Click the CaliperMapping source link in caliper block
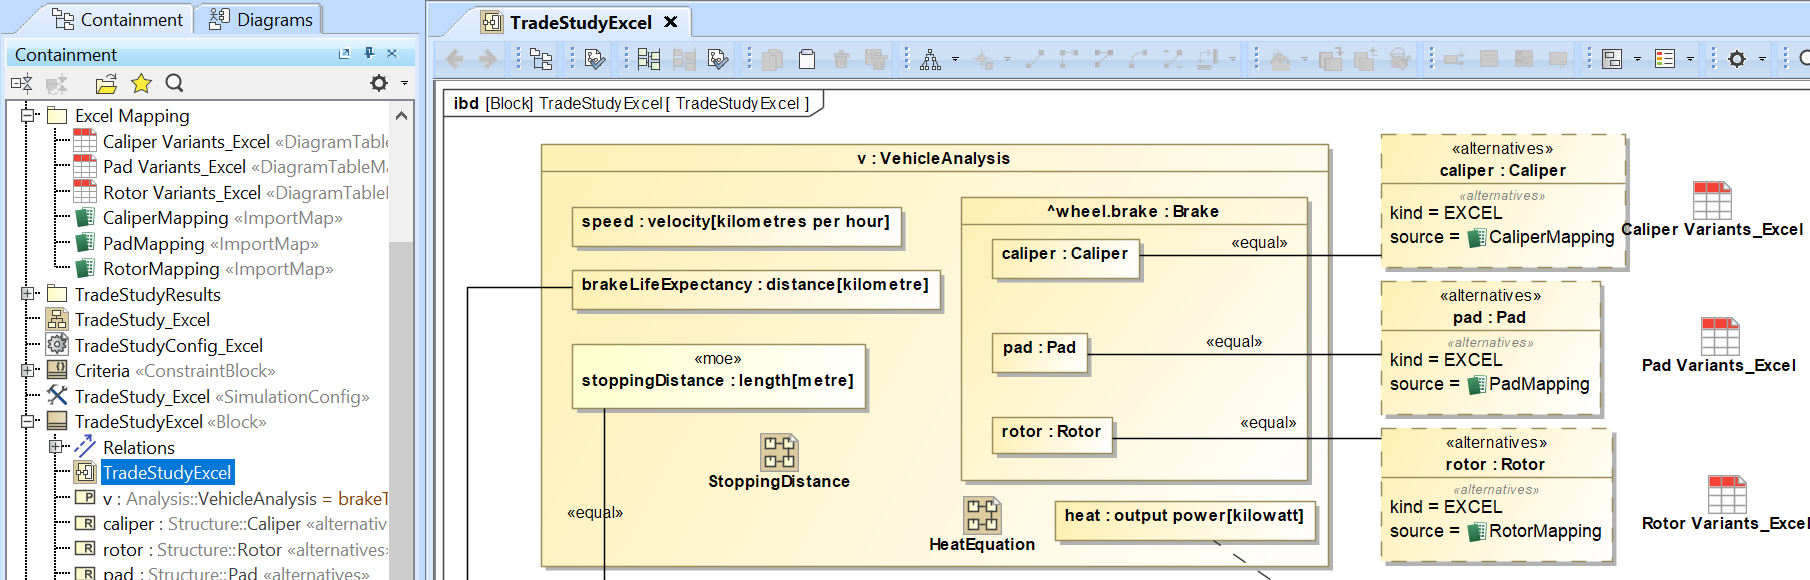The width and height of the screenshot is (1810, 580). 1550,237
